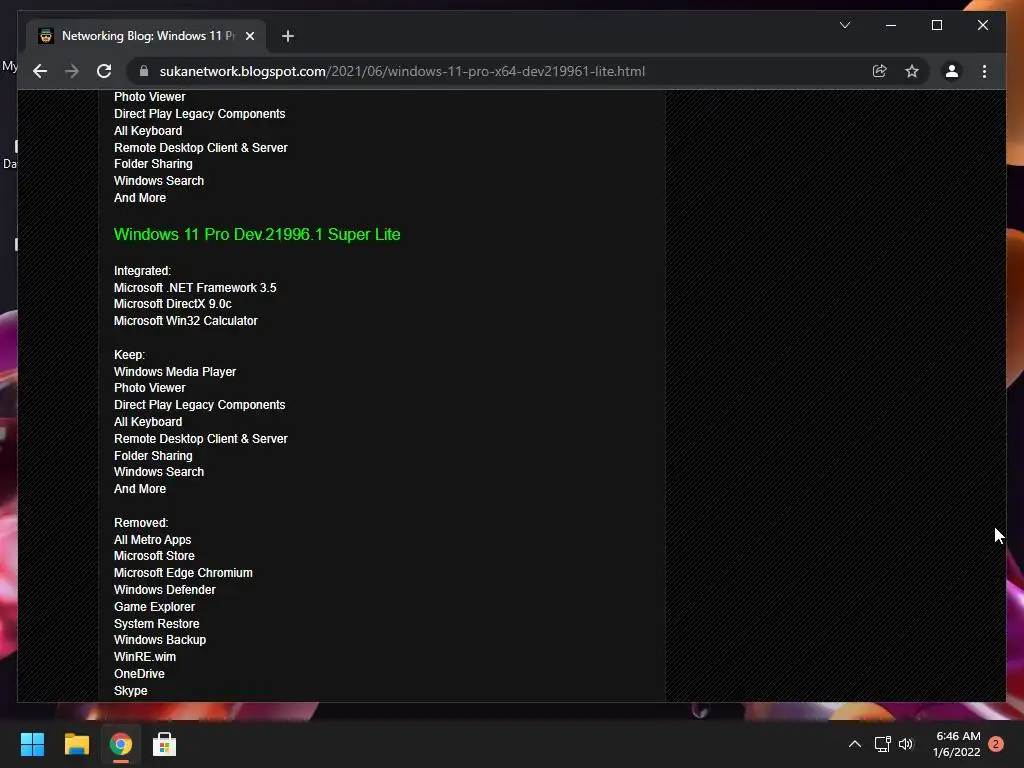The image size is (1024, 768).
Task: Minimize the Chrome window
Action: tap(891, 25)
